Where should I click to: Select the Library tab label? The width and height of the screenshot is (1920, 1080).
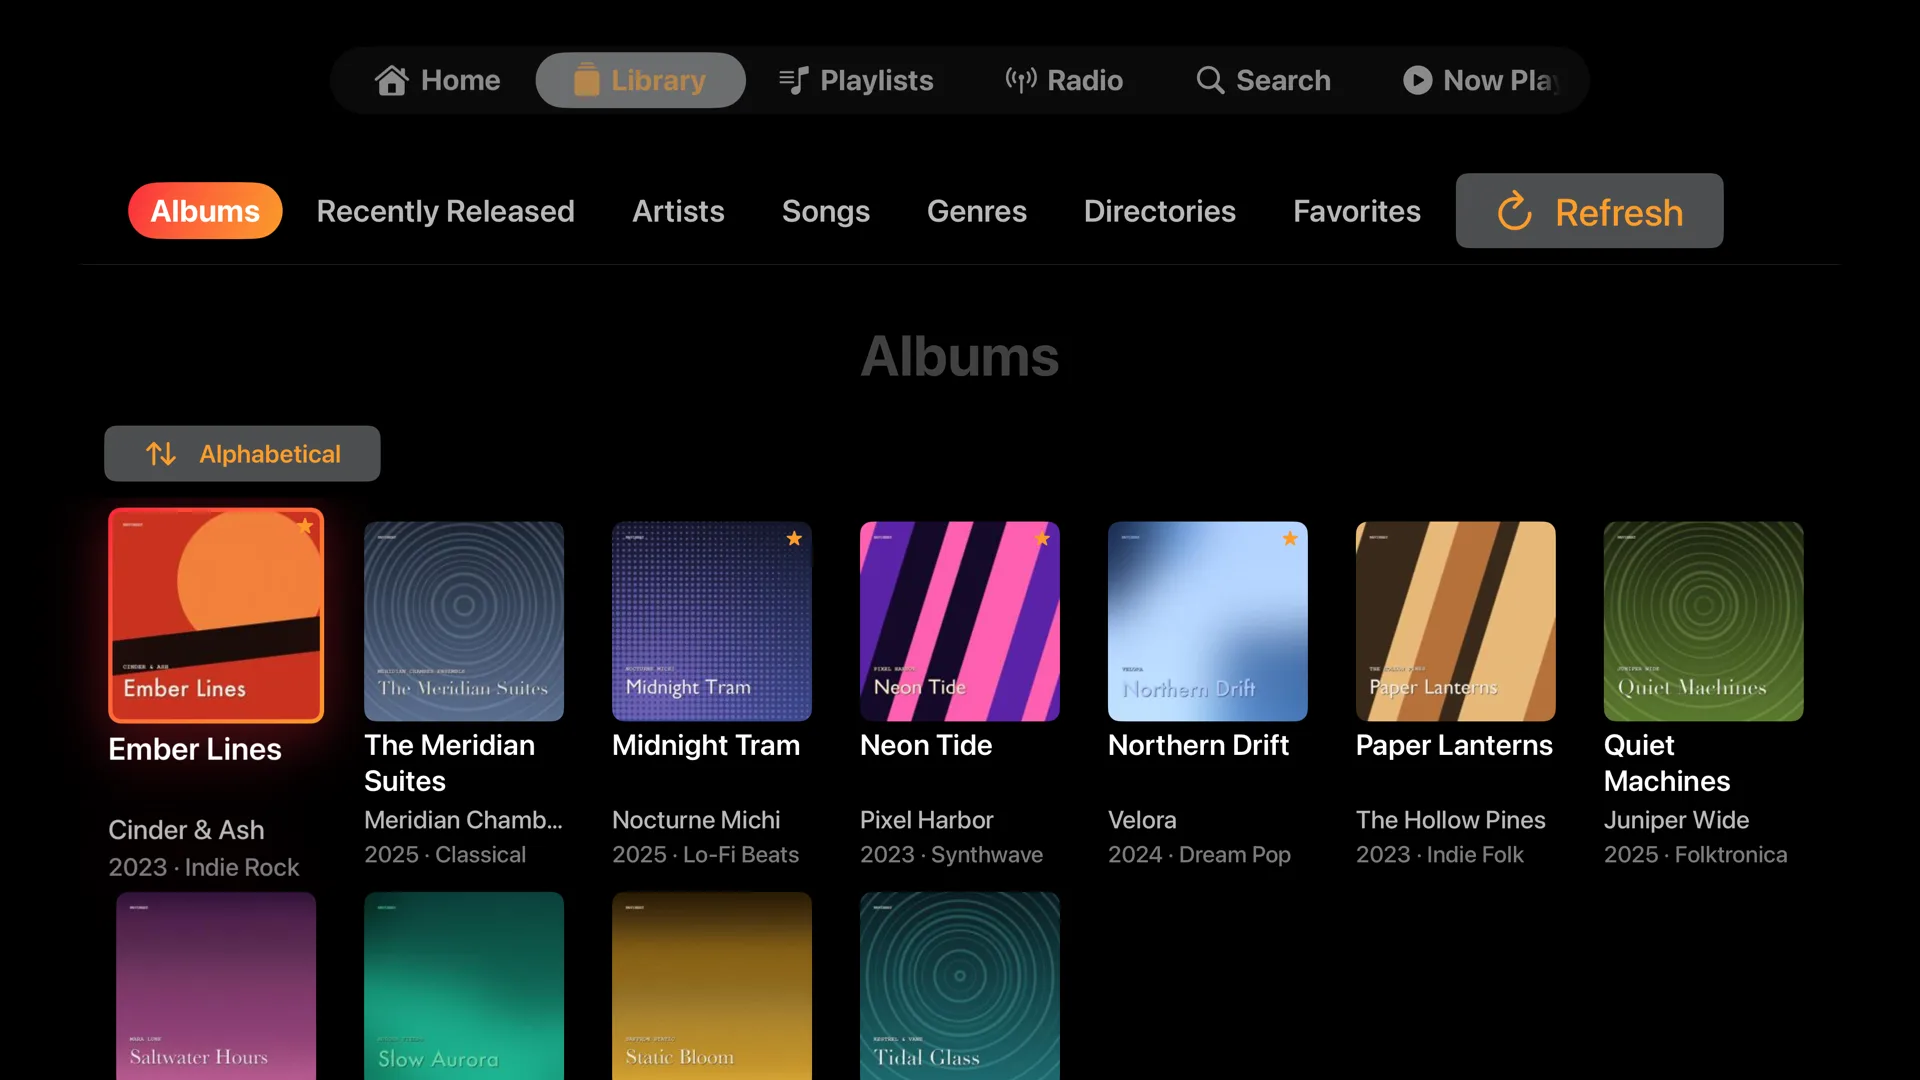(658, 80)
